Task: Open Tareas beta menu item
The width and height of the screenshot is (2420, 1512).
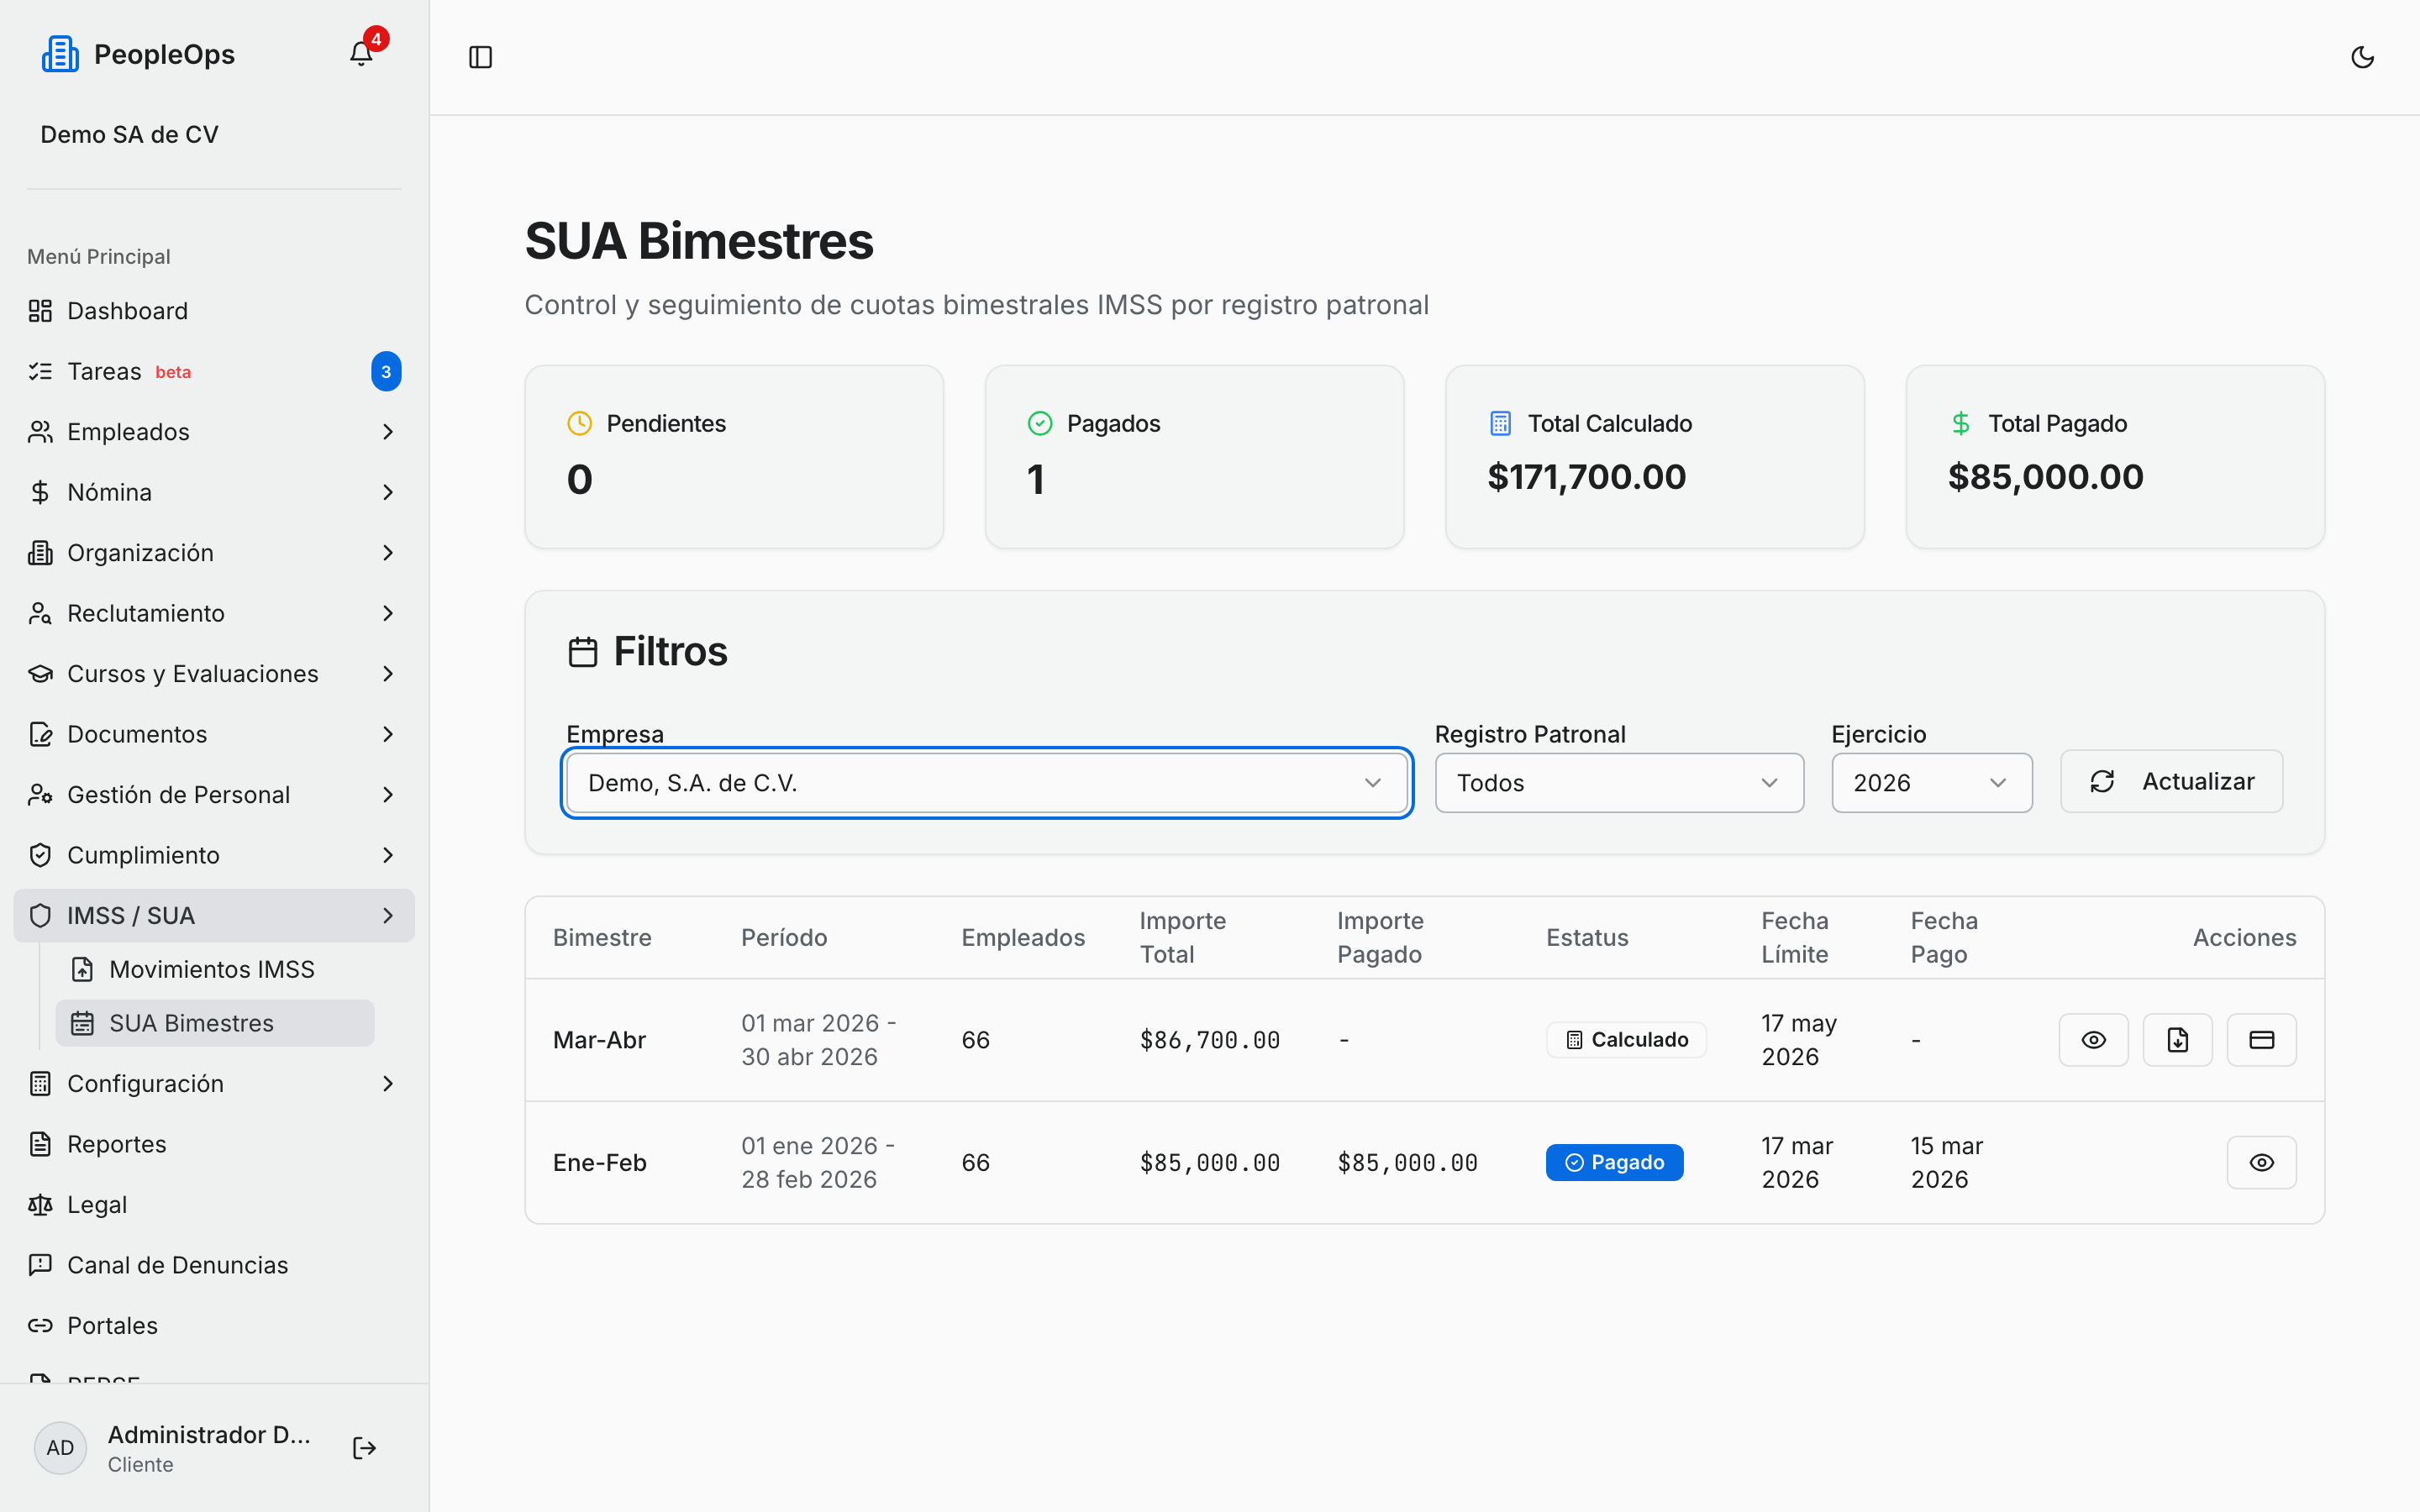Action: coord(214,372)
